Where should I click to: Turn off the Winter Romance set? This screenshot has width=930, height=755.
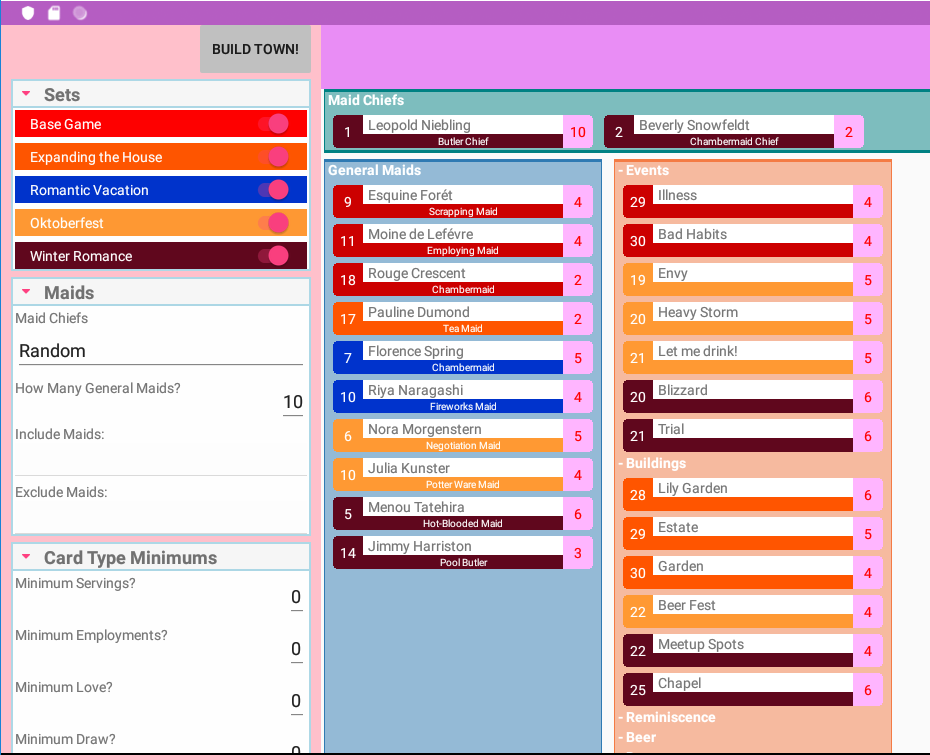coord(273,256)
